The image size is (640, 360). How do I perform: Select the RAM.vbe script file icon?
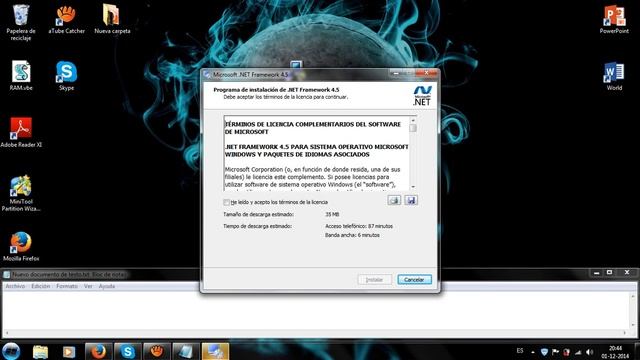click(21, 76)
